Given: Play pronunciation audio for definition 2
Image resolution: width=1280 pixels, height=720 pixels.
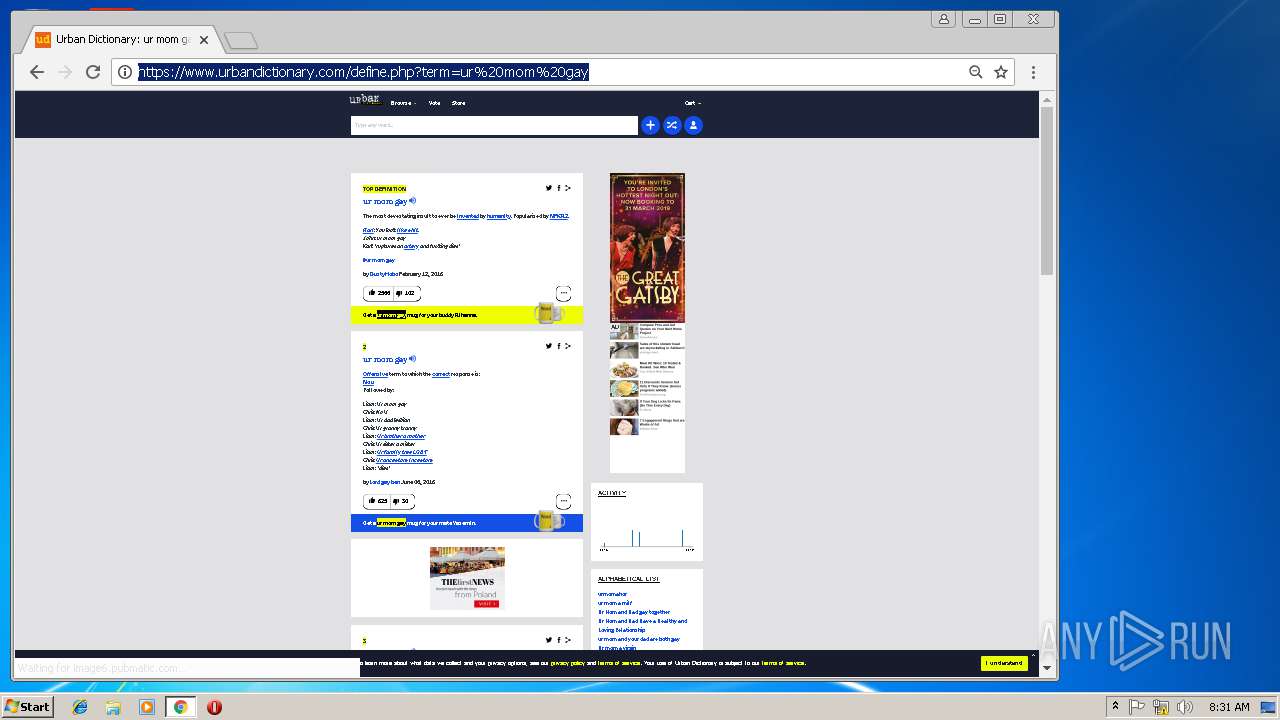Looking at the screenshot, I should [x=412, y=359].
